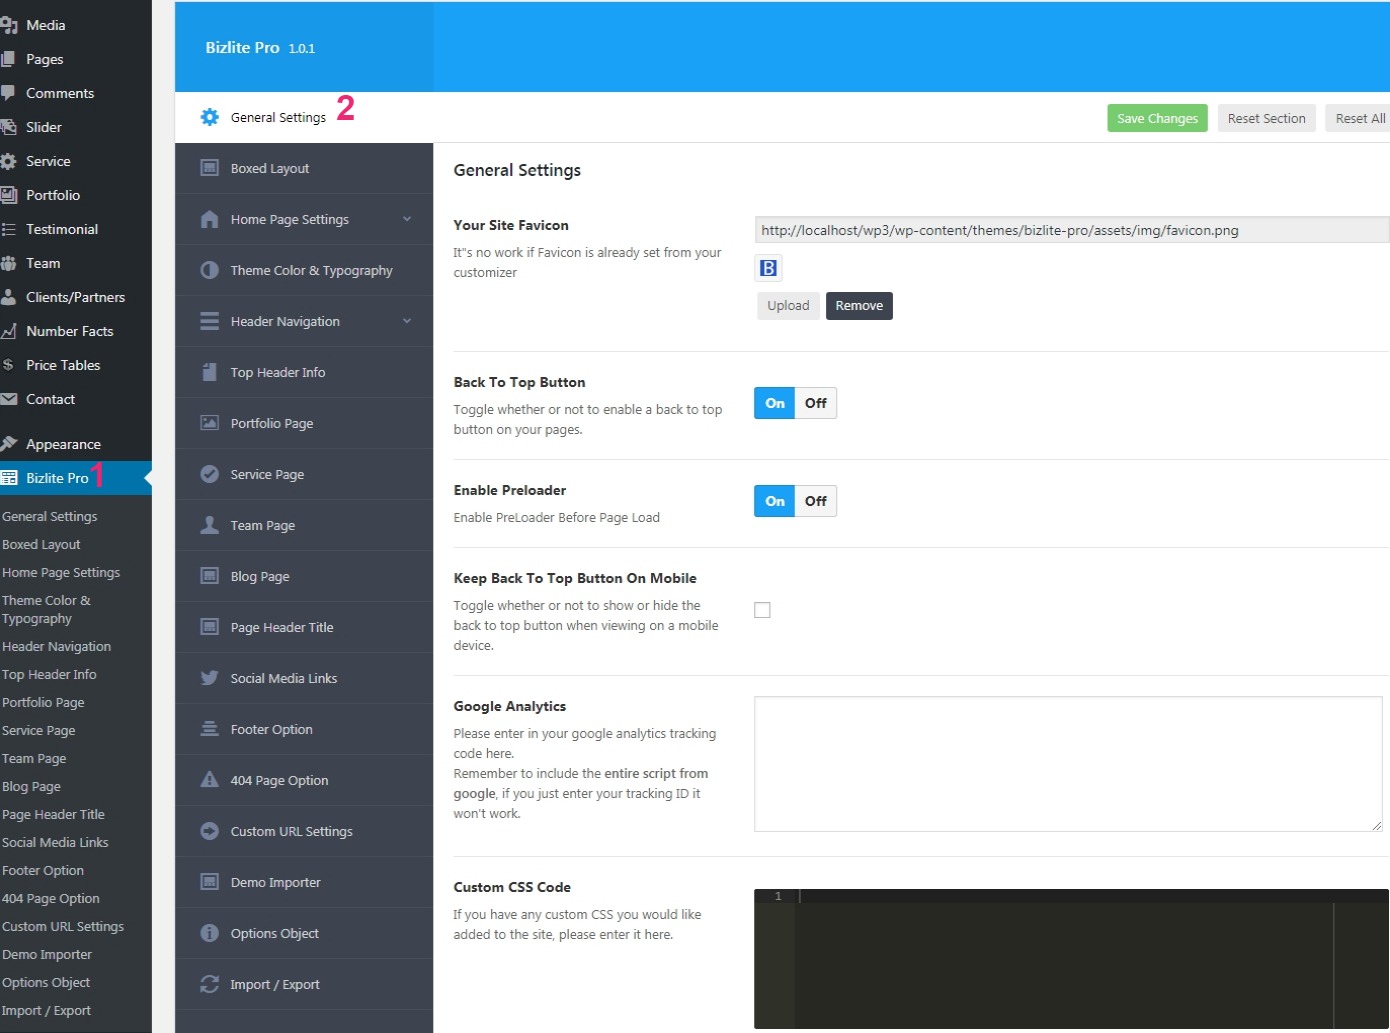Click the Header Navigation bars icon
This screenshot has width=1390, height=1033.
click(x=210, y=321)
